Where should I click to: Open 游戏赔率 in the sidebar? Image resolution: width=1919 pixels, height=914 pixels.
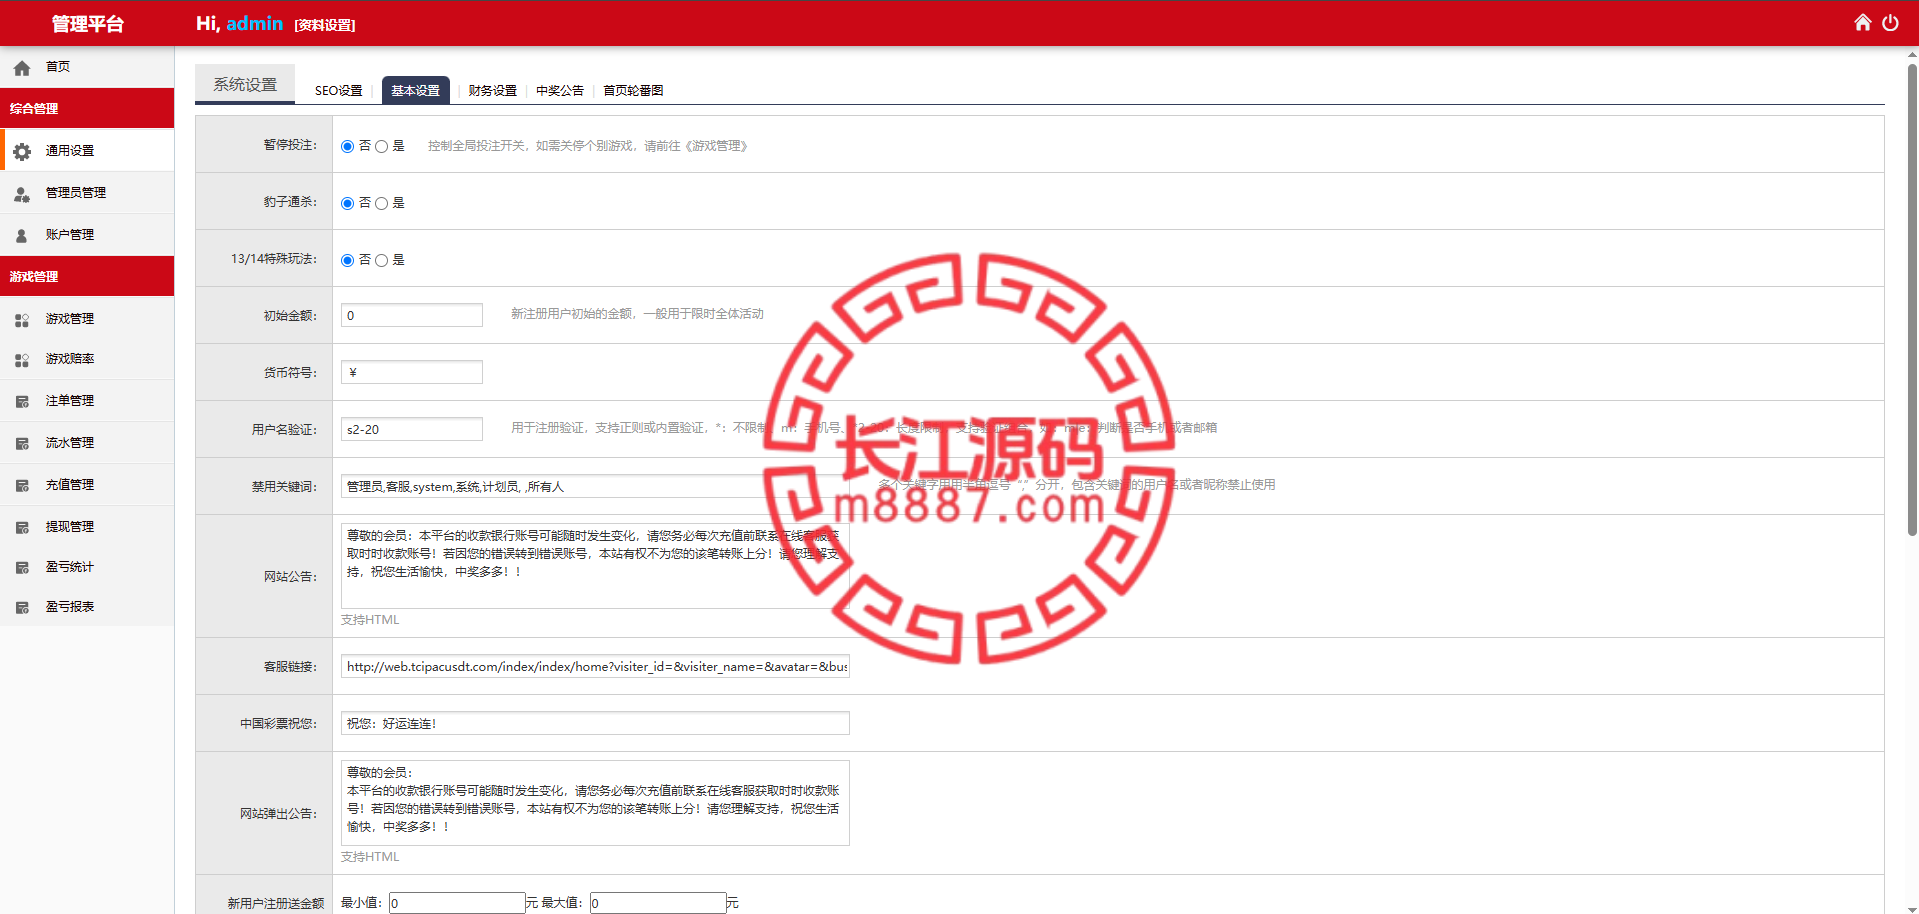click(87, 359)
